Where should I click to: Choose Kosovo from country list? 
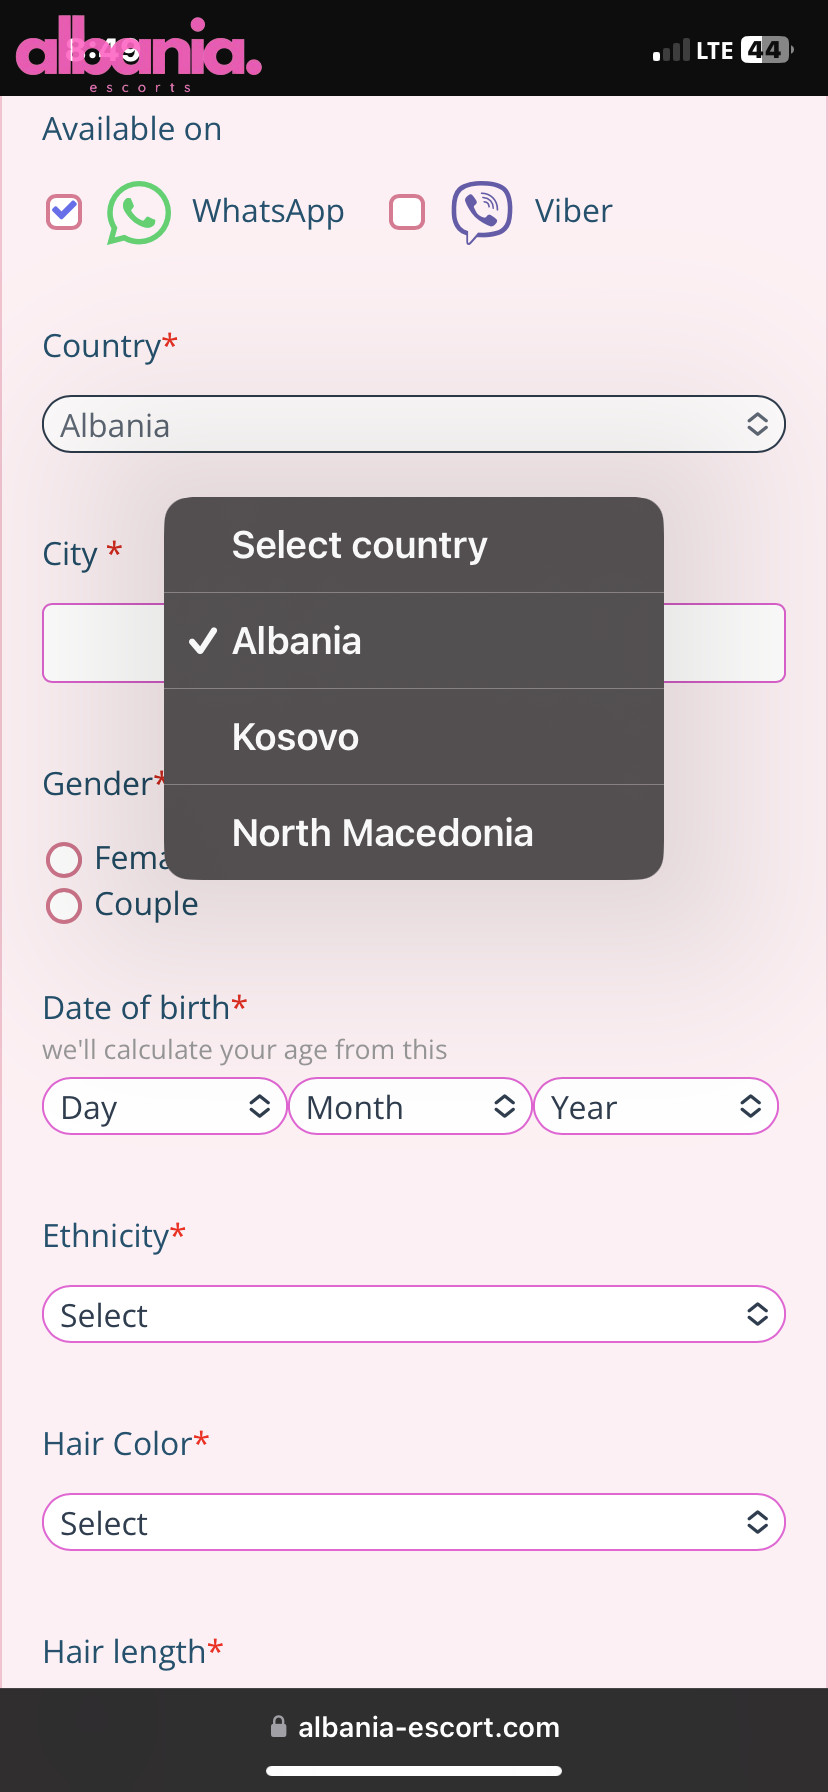click(414, 737)
